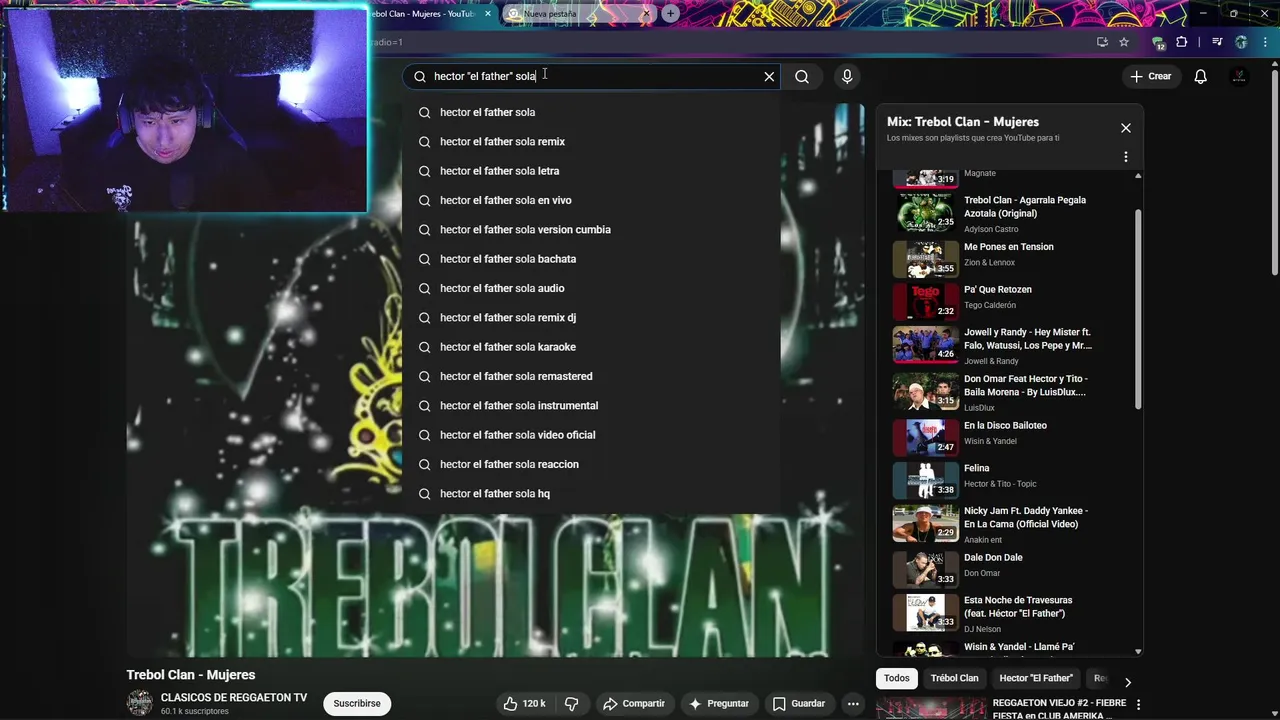The width and height of the screenshot is (1280, 720).
Task: Choose suggestion "hector el father sola karaoke"
Action: [x=591, y=347]
